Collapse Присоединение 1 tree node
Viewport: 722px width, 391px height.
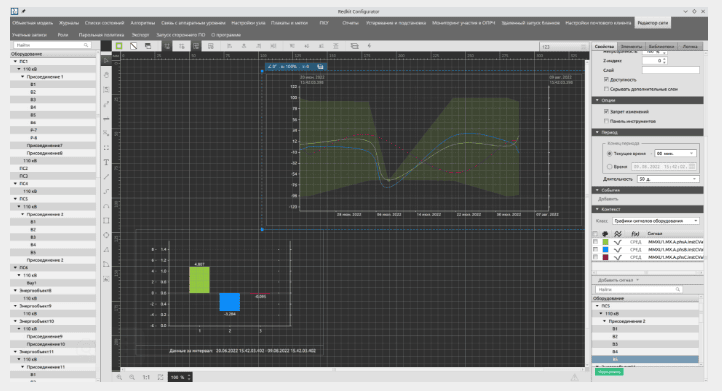click(23, 77)
